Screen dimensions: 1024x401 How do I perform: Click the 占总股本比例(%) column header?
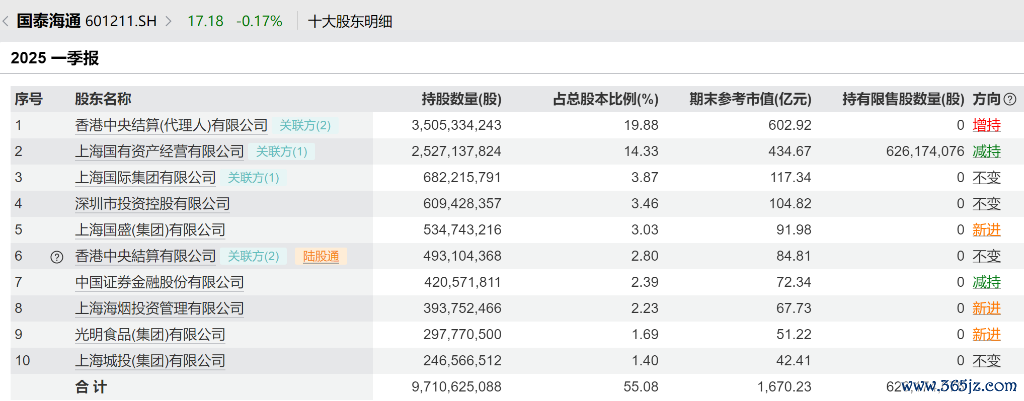(606, 99)
